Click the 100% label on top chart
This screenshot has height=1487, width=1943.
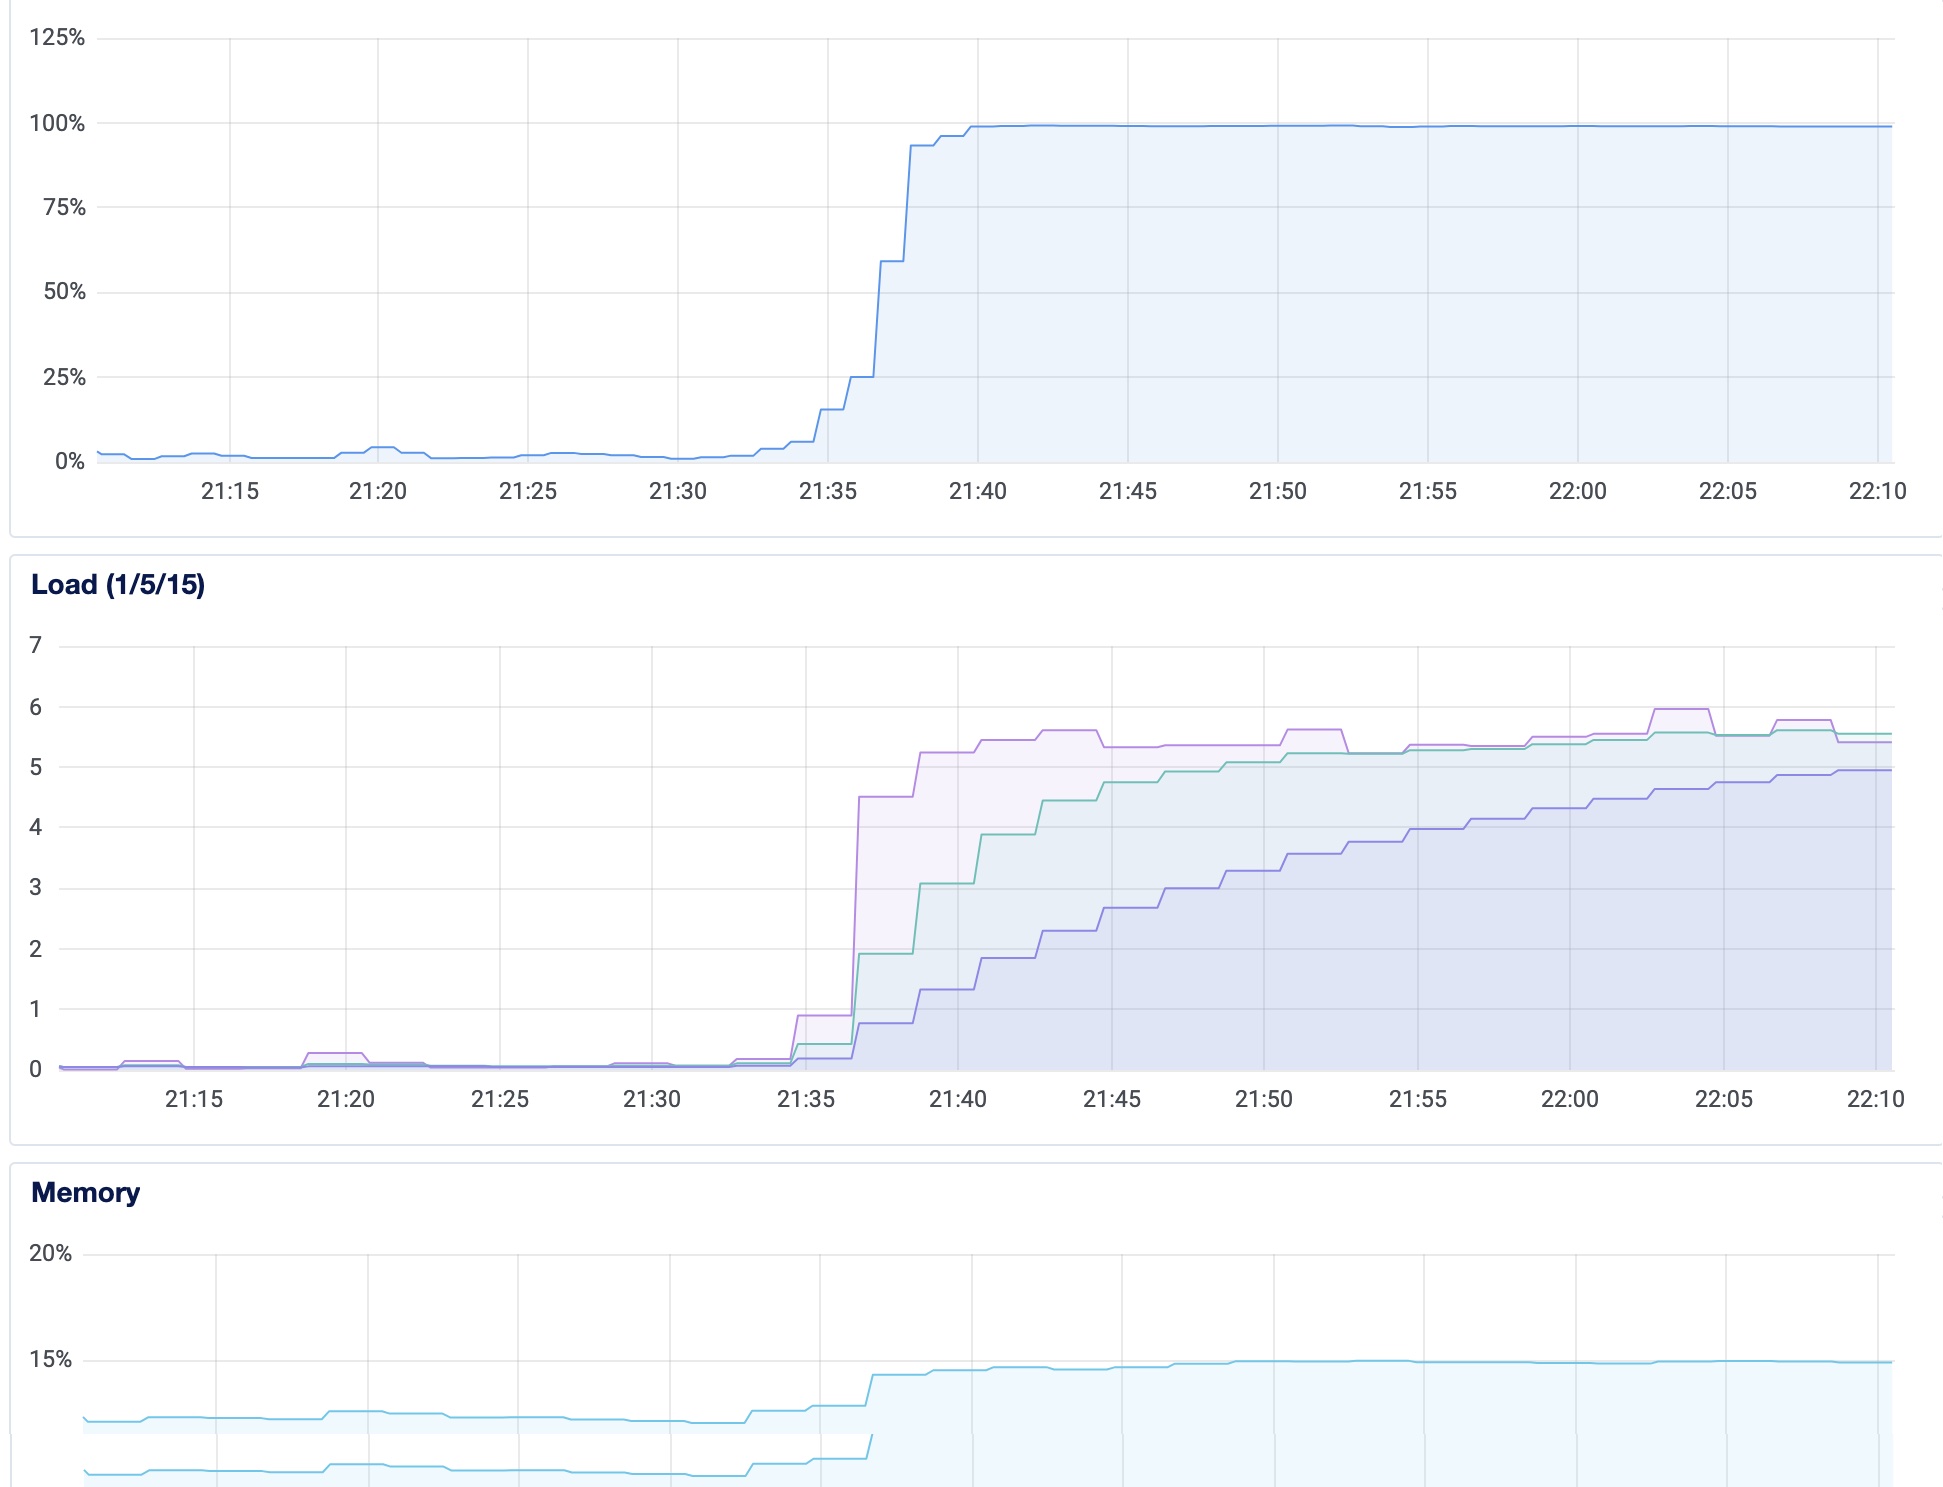57,123
